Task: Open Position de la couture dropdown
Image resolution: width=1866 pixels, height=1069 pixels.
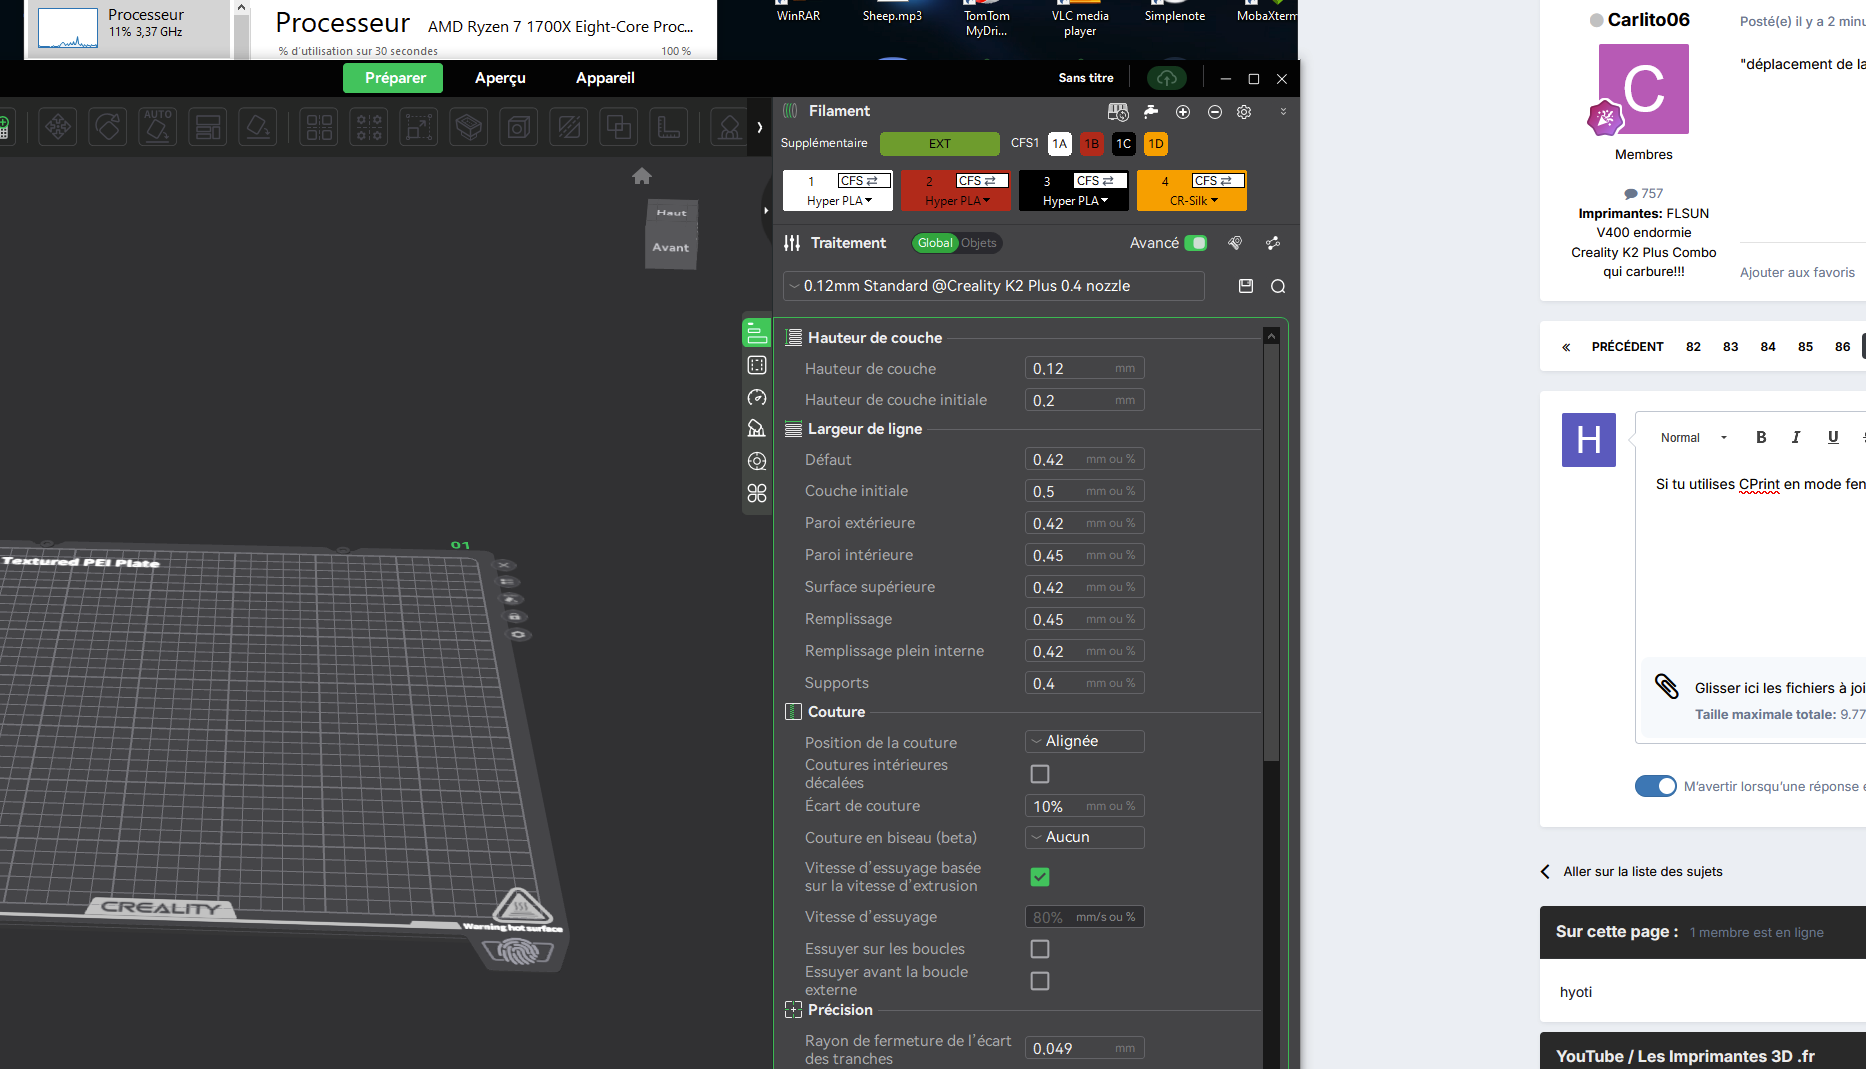Action: [1085, 741]
